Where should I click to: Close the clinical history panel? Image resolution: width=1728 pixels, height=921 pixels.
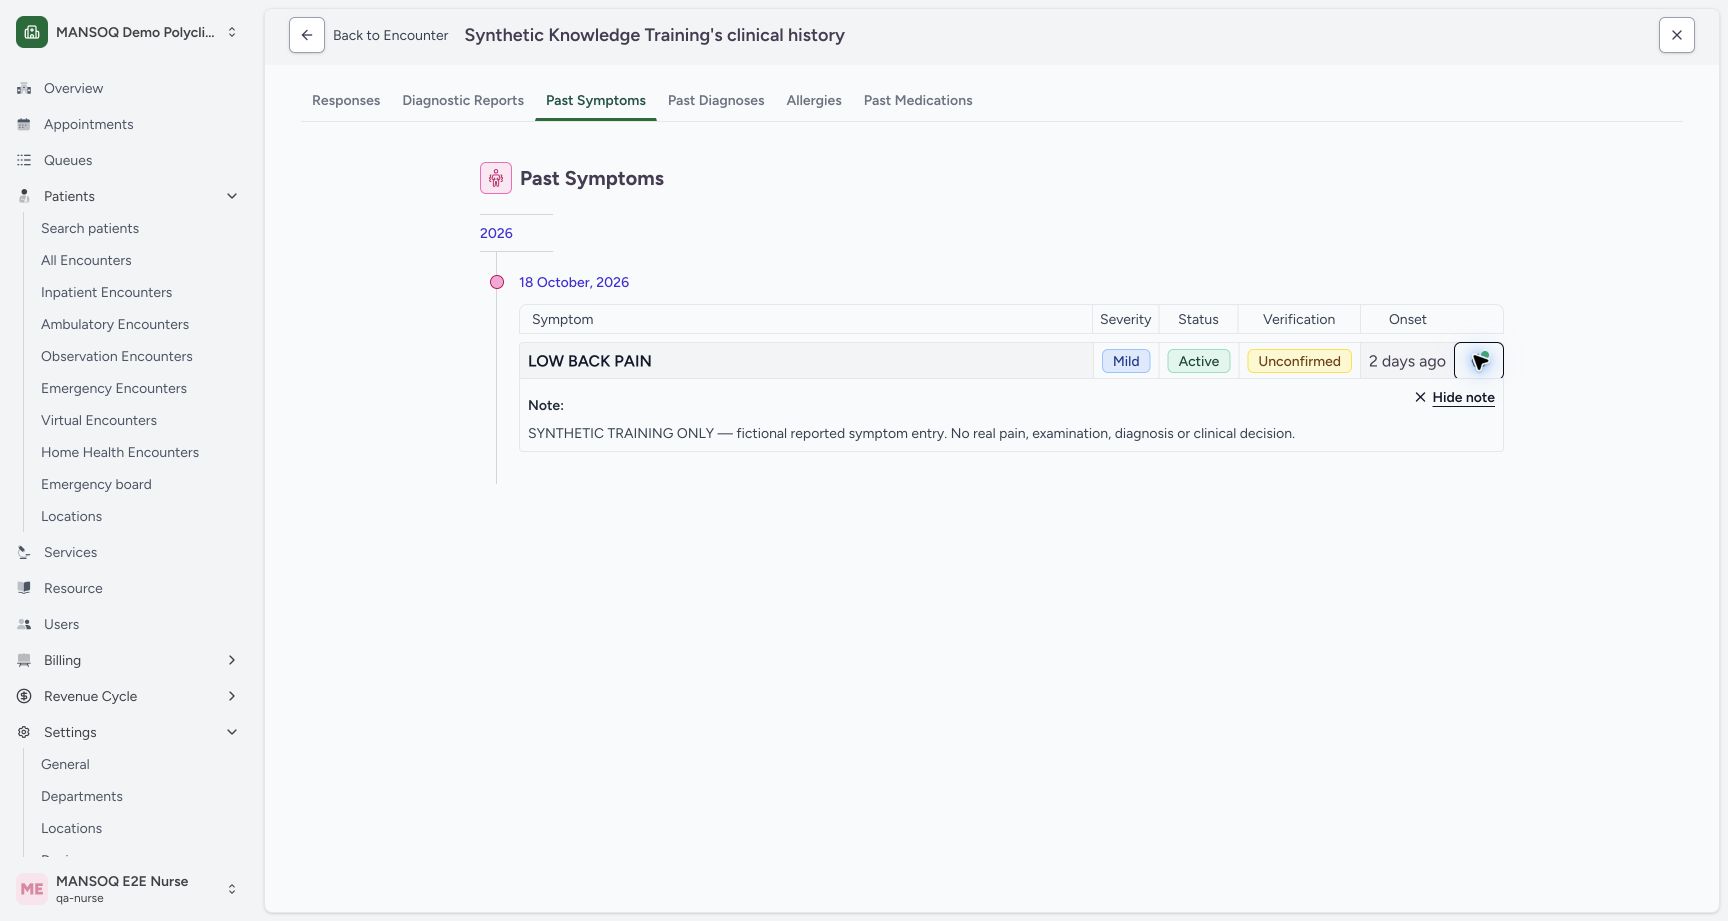tap(1677, 35)
